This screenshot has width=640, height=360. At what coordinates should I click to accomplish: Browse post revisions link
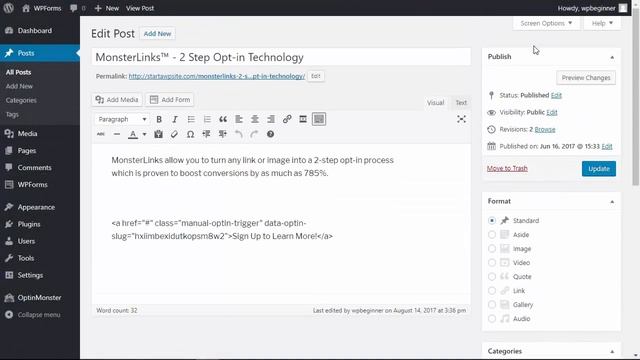[x=545, y=129]
